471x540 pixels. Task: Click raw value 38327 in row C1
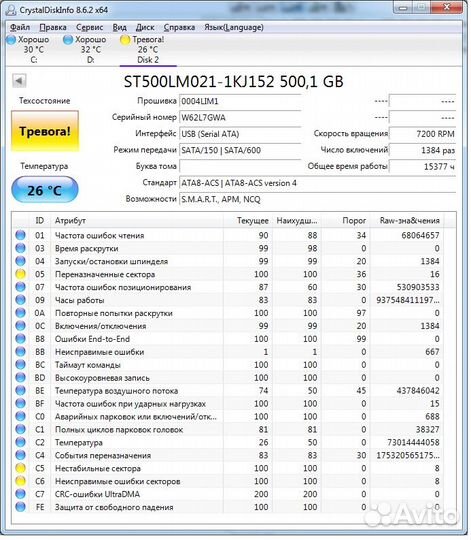[427, 429]
